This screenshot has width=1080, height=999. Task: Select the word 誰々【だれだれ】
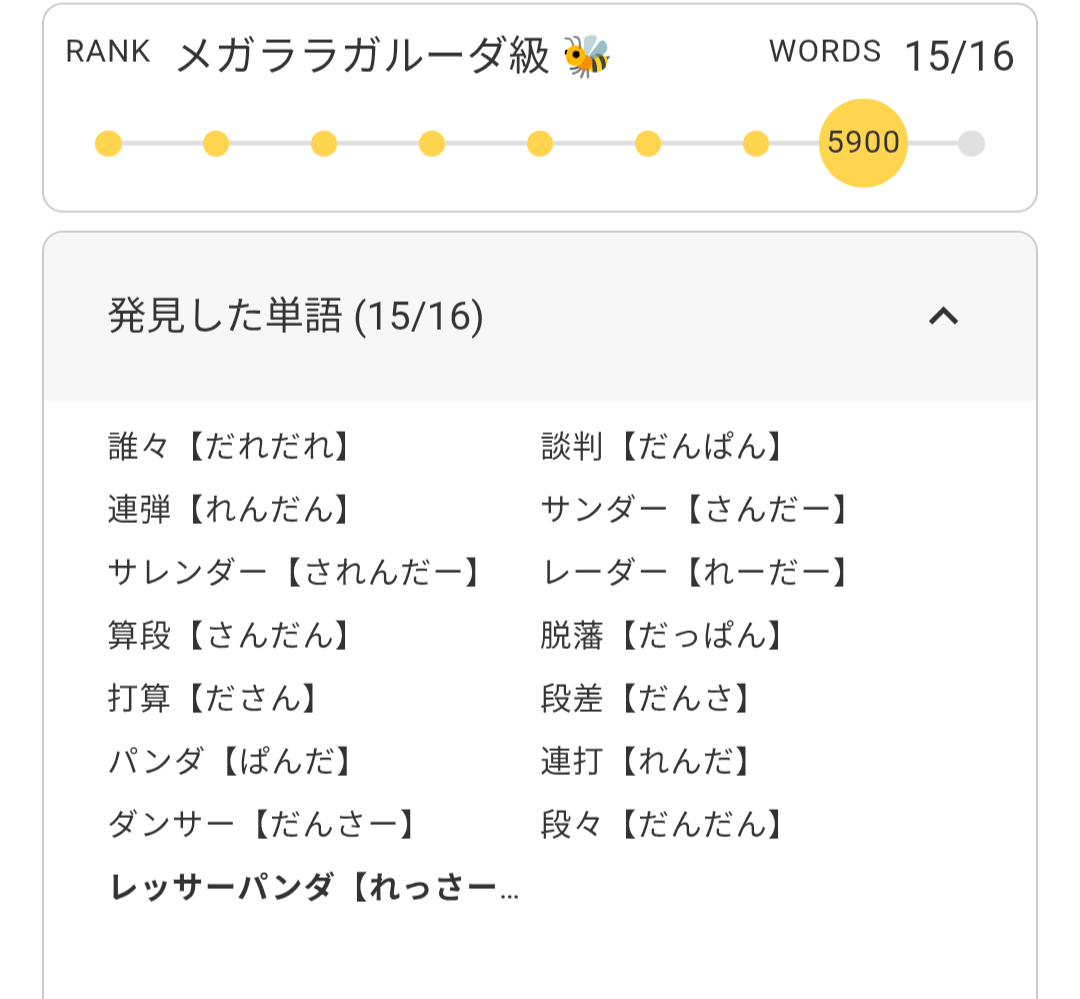click(x=231, y=446)
